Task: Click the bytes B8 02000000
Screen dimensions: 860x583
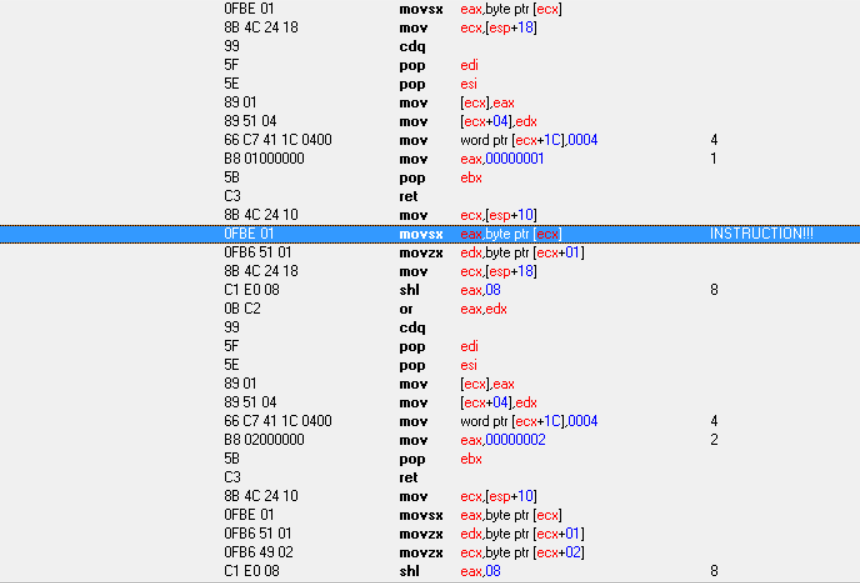Action: 264,440
